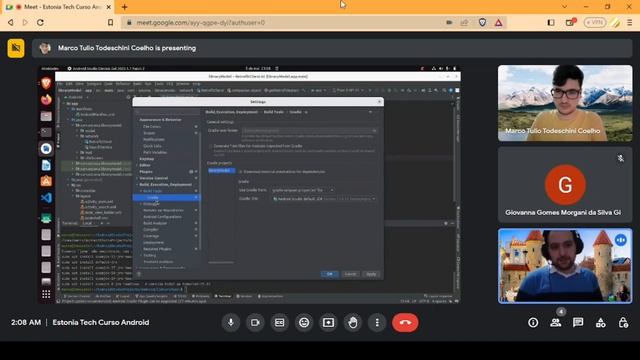Toggle Generate *.iml files checkbox

click(211, 146)
